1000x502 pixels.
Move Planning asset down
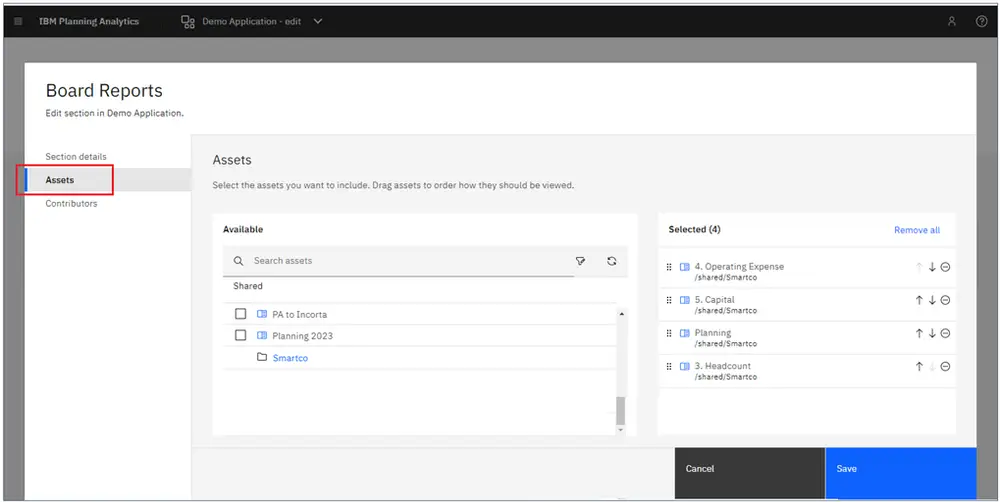pyautogui.click(x=932, y=333)
